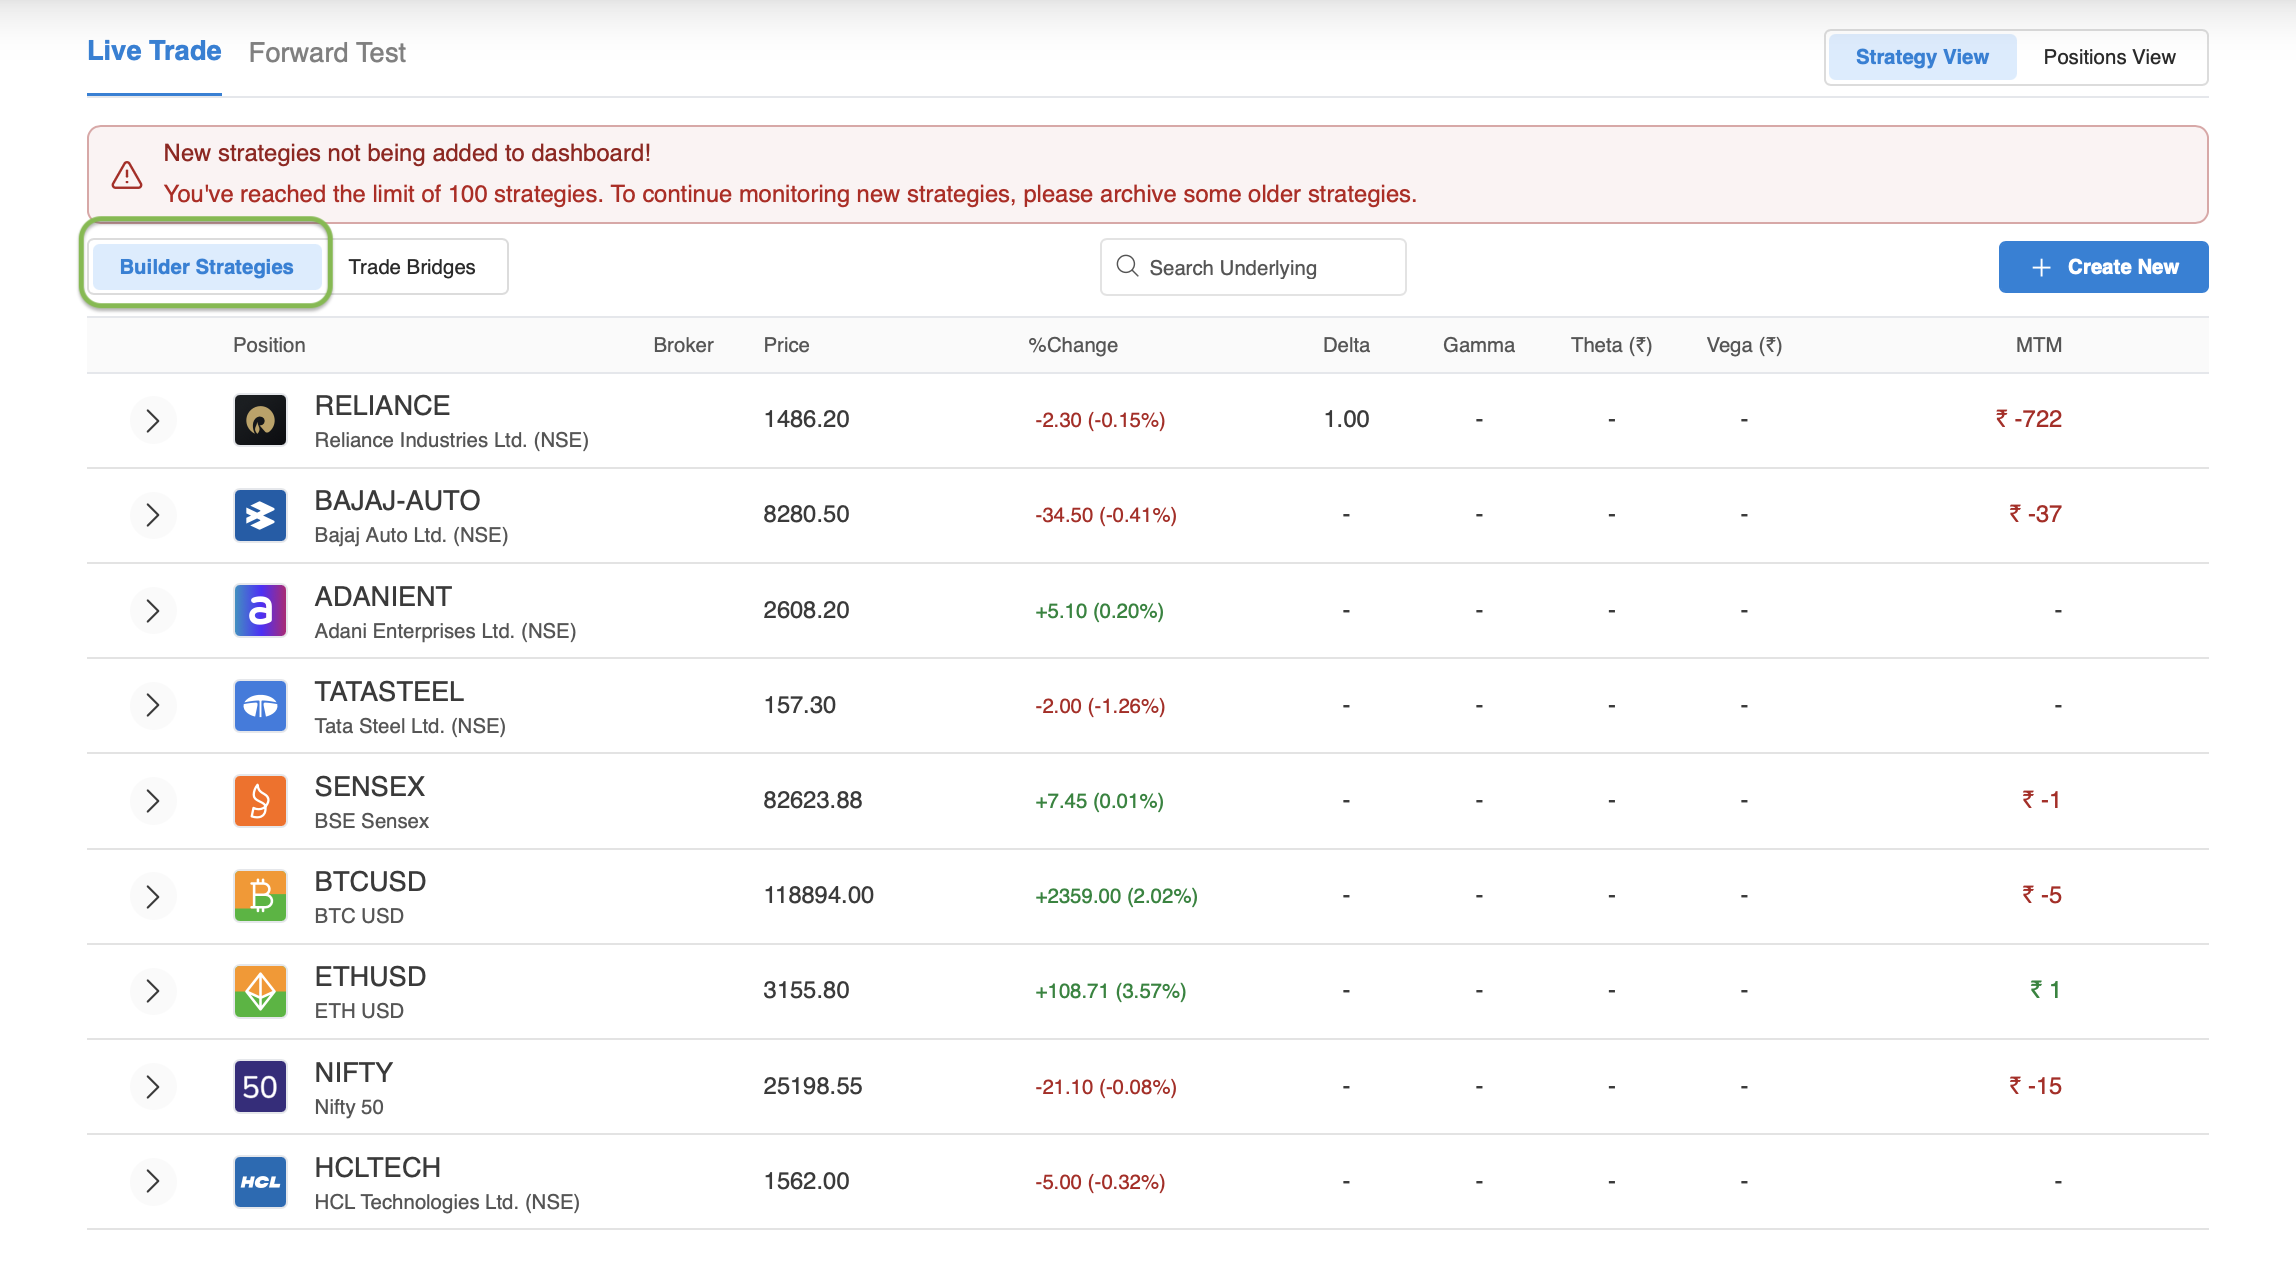
Task: Open the Trade Bridges tab
Action: 412,267
